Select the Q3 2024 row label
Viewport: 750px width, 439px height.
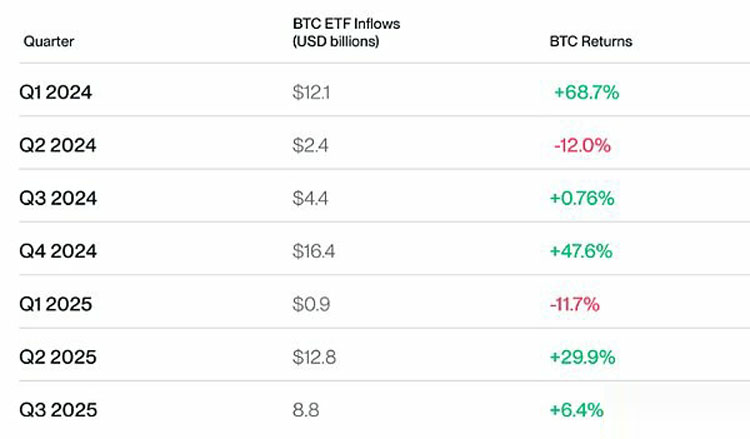(58, 198)
